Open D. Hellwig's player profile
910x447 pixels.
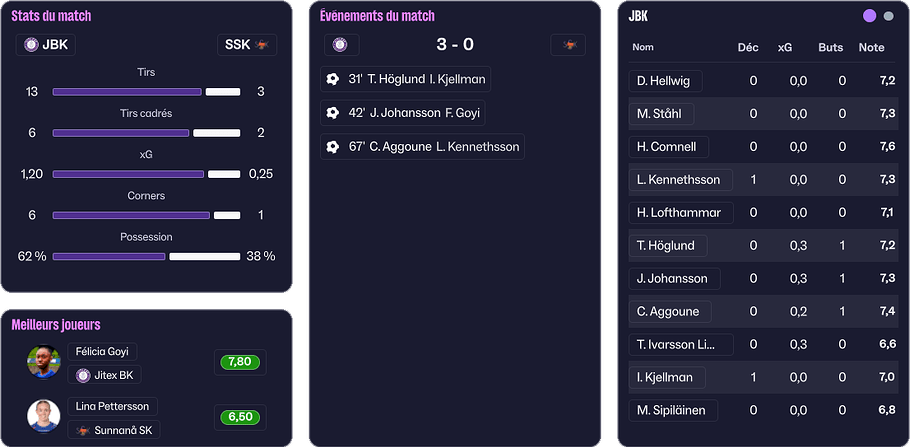tap(665, 81)
